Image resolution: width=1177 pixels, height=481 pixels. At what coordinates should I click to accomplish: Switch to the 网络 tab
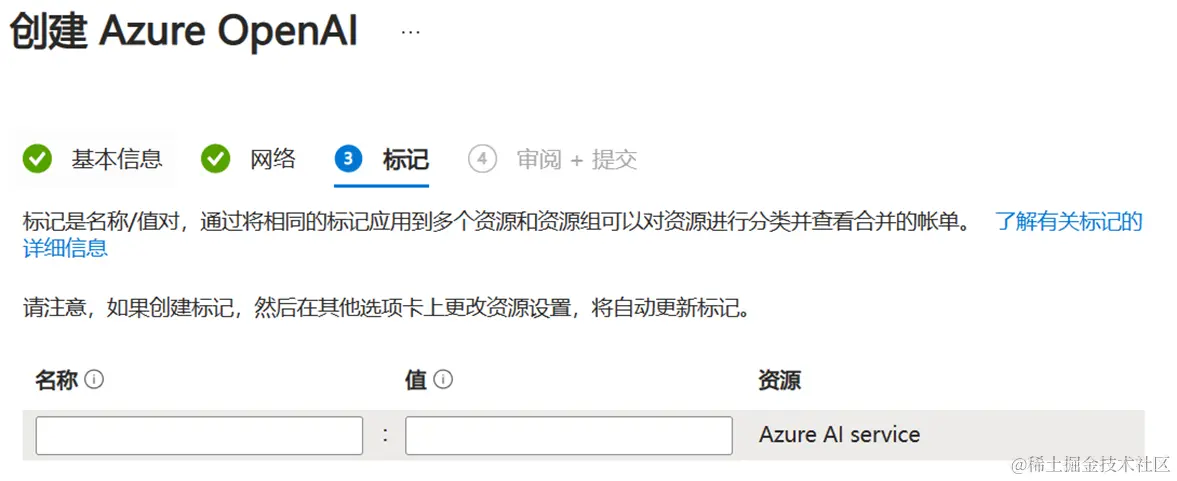click(272, 159)
